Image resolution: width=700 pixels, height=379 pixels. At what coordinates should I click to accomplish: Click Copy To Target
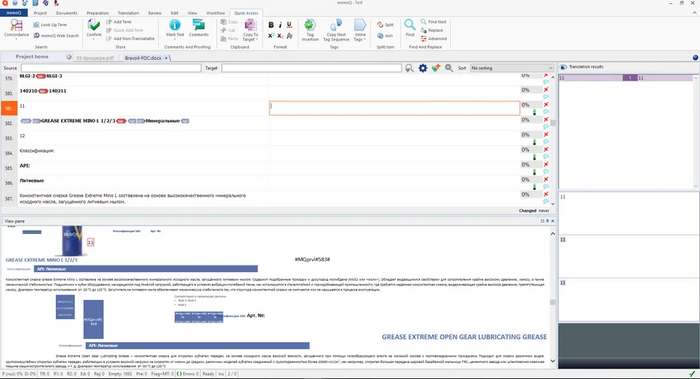click(250, 30)
